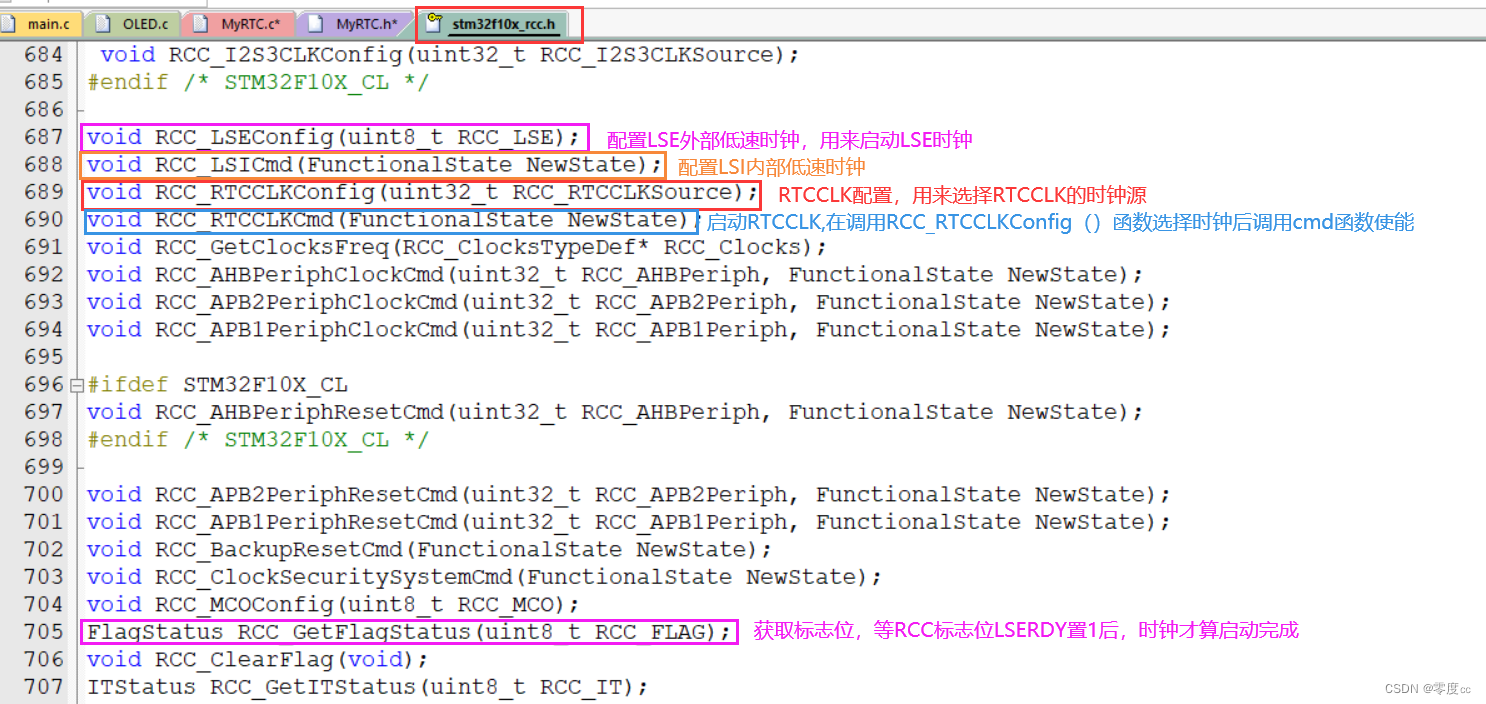Open the MyRTC.h* tab
The width and height of the screenshot is (1486, 704).
coord(356,22)
